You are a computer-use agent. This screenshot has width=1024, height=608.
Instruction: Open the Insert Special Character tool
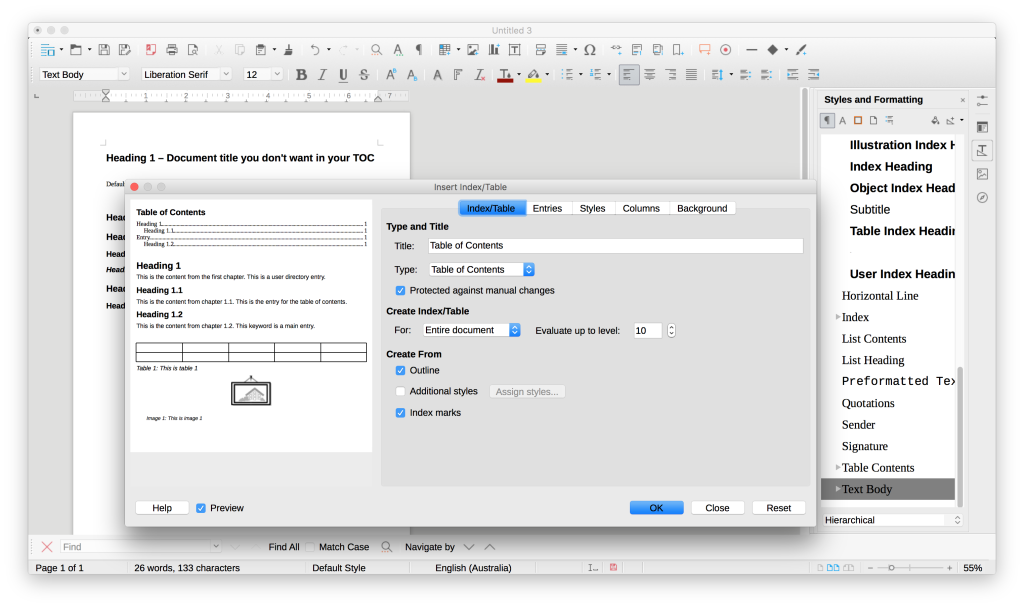(590, 49)
